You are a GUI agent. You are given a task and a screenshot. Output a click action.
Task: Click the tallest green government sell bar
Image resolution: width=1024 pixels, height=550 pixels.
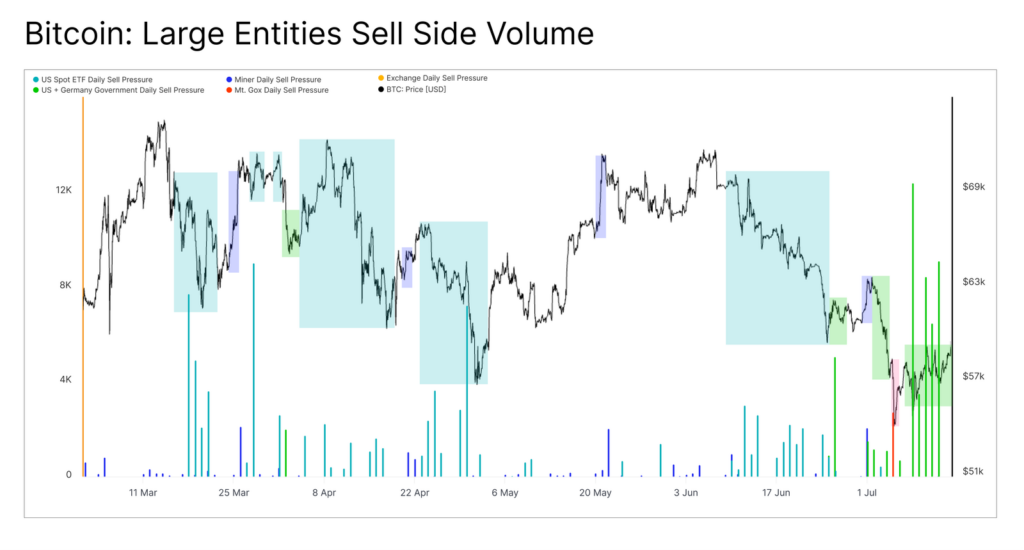point(913,330)
